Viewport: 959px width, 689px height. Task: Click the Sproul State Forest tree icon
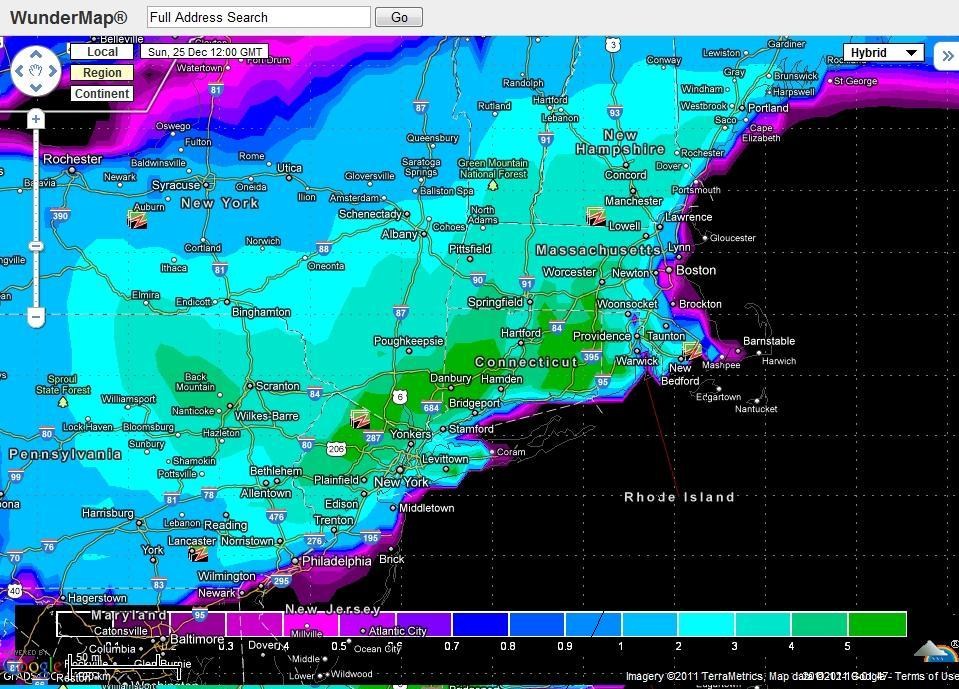click(63, 402)
